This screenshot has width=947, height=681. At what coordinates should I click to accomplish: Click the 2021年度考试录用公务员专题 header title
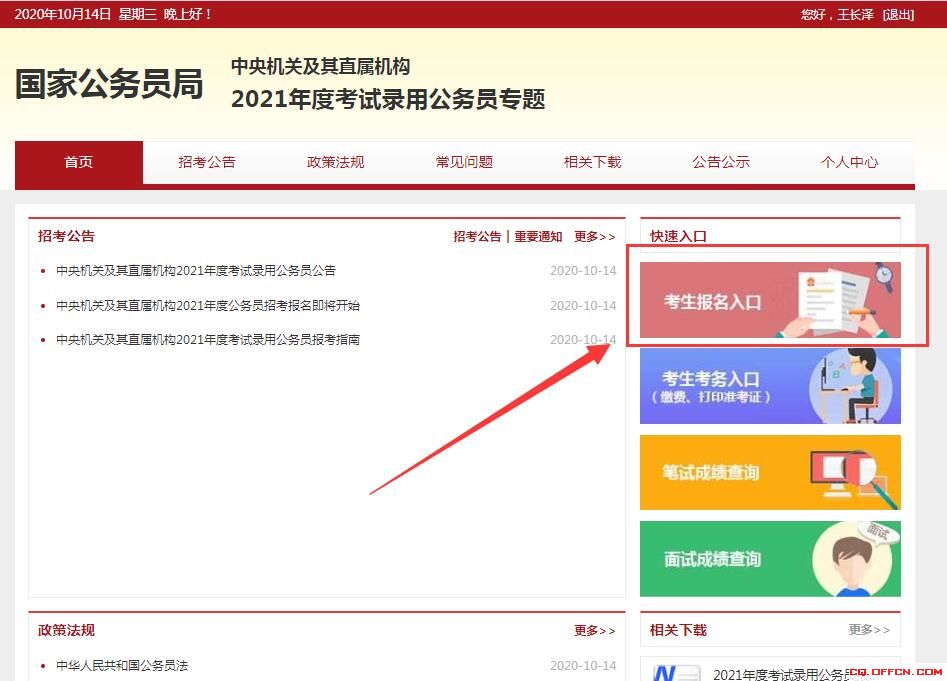[x=388, y=99]
